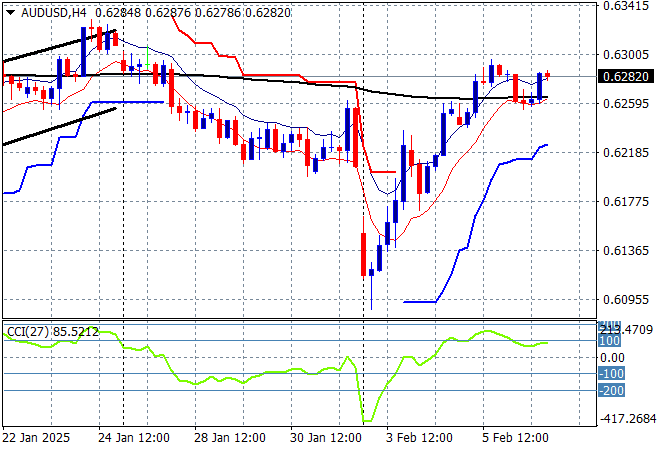Click the 0.60955 price axis label
Screen dimensions: 660x450
(626, 299)
